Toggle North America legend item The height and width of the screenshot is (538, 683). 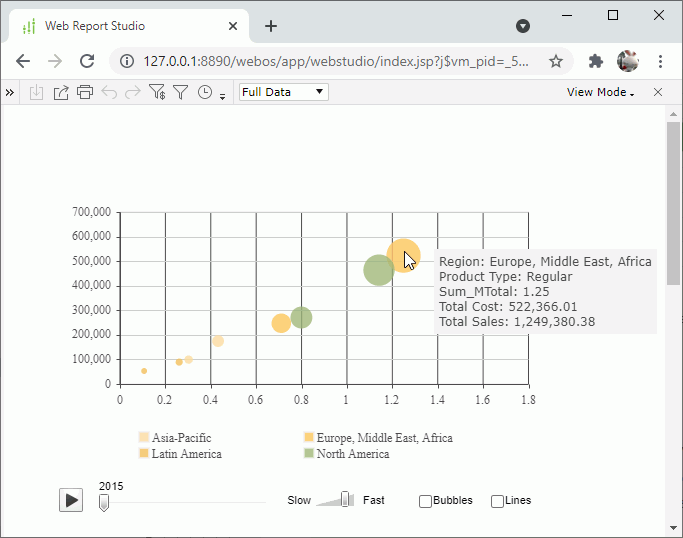click(x=345, y=454)
